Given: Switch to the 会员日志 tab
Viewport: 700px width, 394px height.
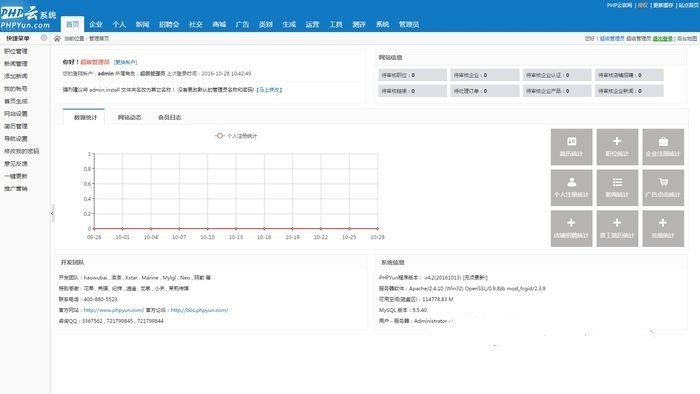Looking at the screenshot, I should click(x=170, y=117).
